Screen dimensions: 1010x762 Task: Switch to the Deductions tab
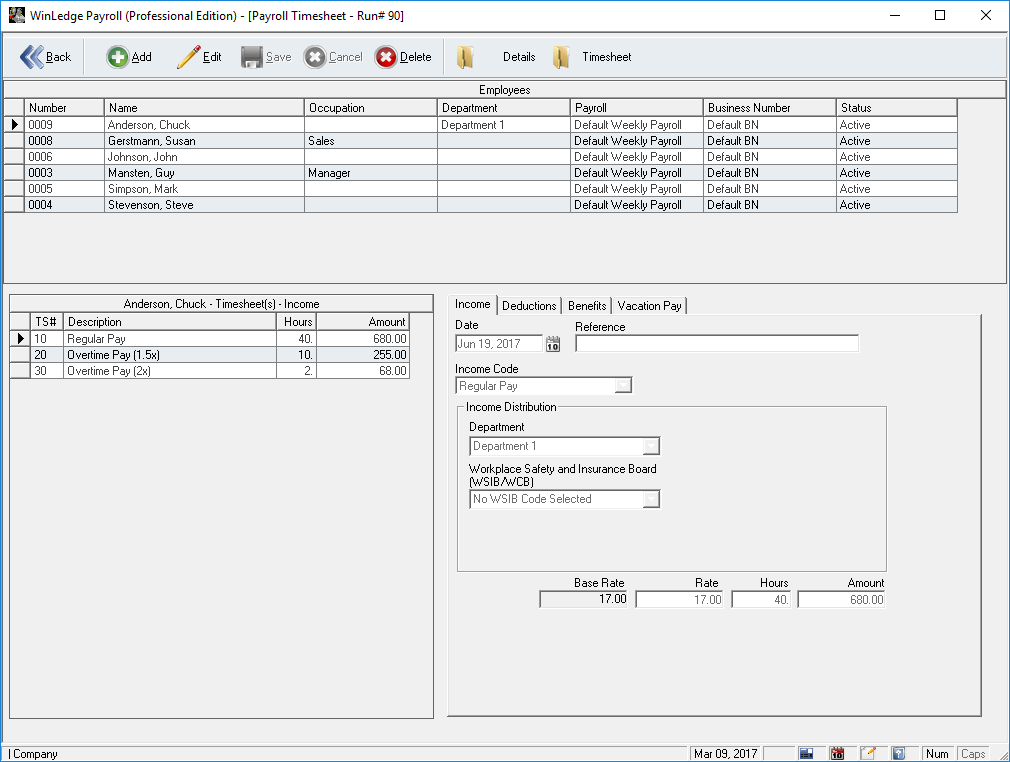(529, 306)
